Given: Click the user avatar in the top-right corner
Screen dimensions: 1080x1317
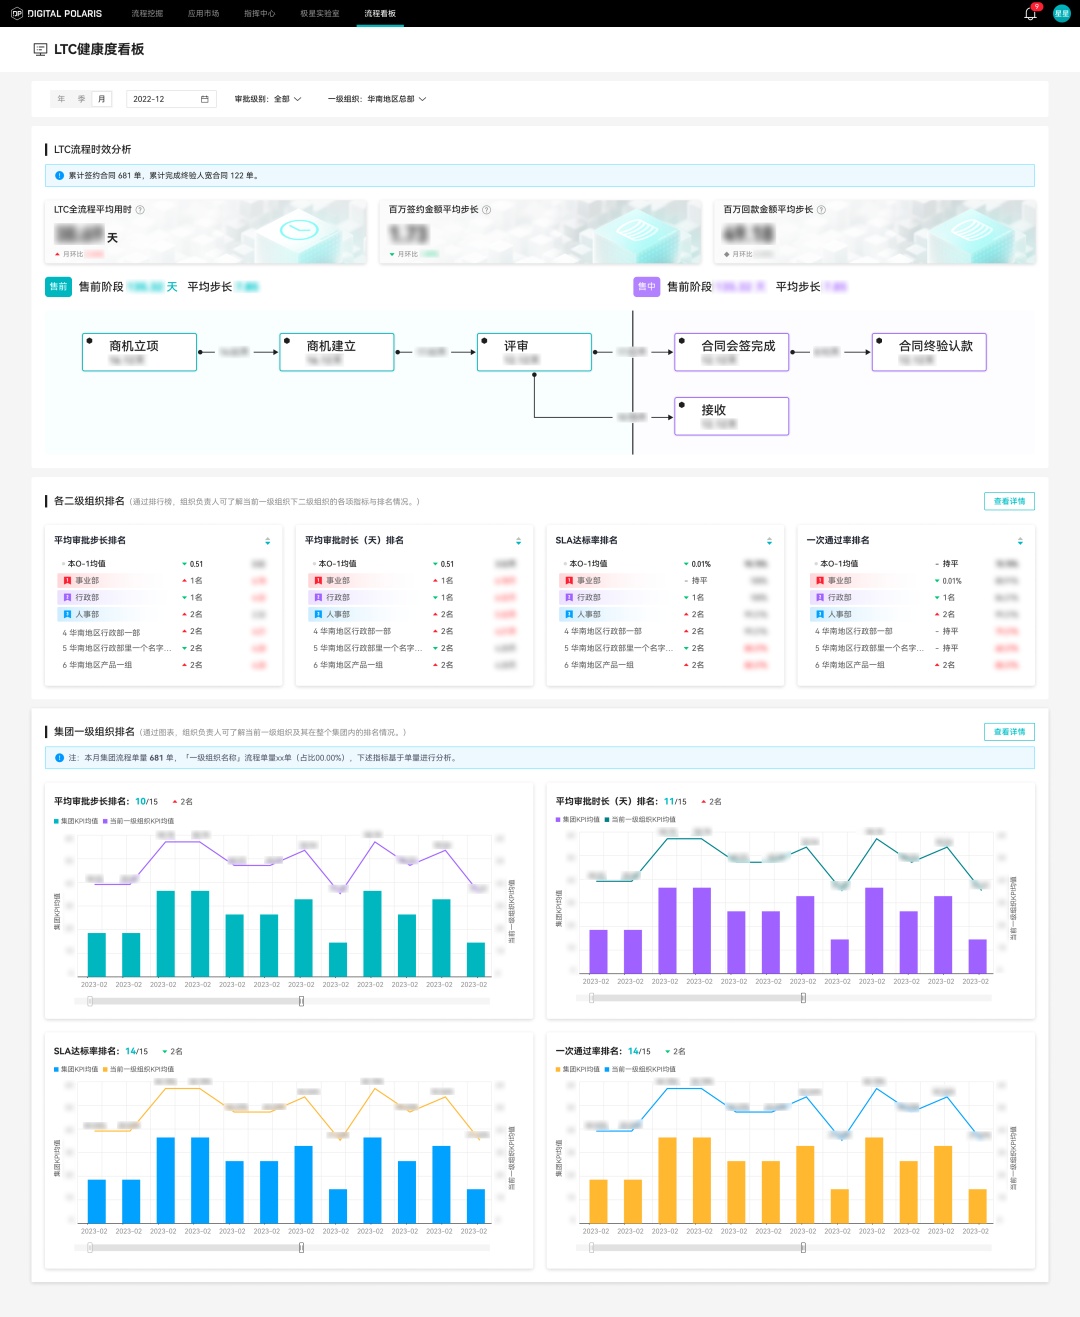Looking at the screenshot, I should tap(1061, 13).
